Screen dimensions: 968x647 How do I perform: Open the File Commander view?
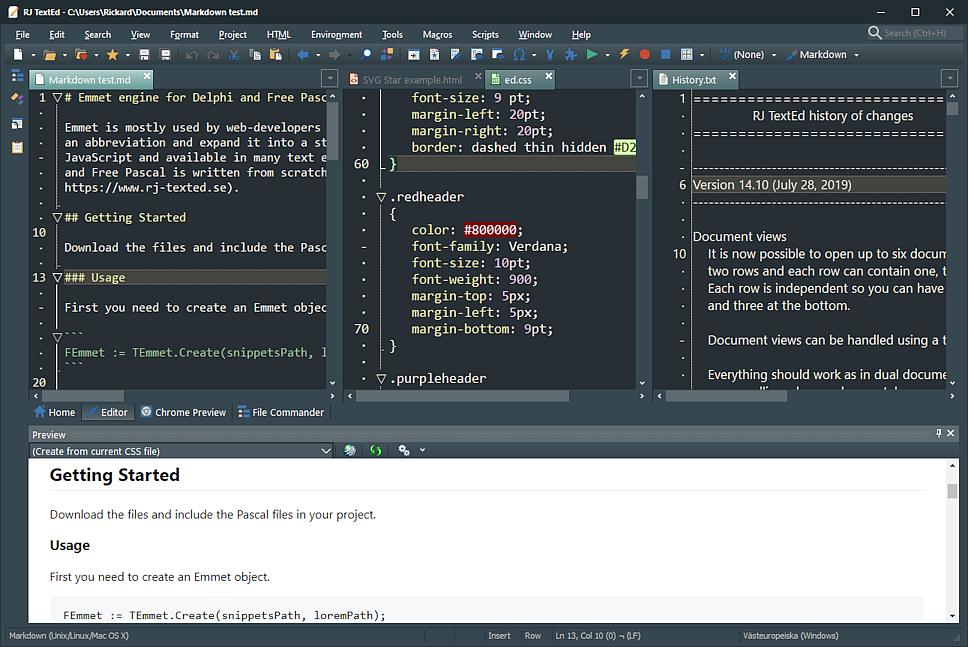point(281,412)
